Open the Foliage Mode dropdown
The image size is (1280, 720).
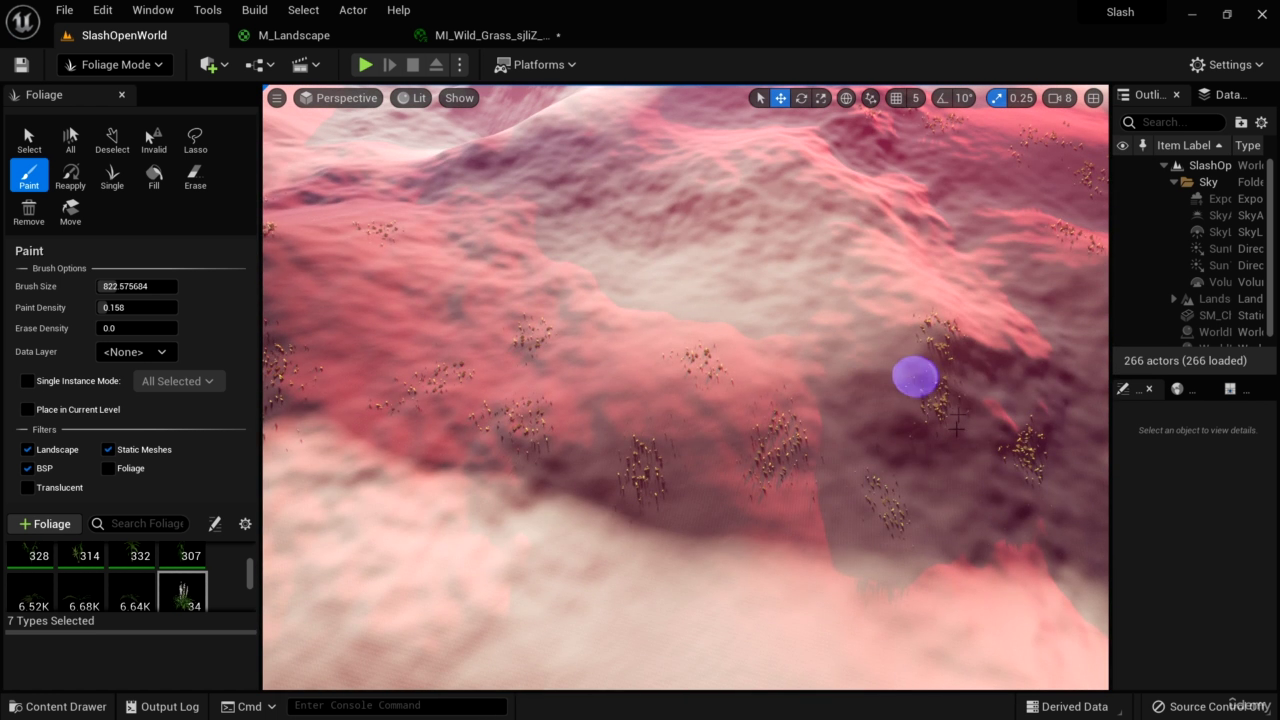(x=114, y=65)
